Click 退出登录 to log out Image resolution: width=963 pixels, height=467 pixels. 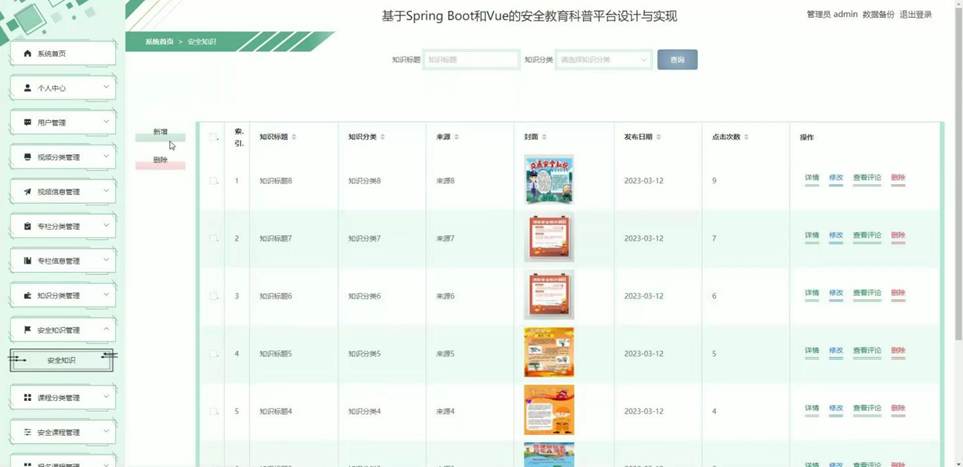(915, 15)
